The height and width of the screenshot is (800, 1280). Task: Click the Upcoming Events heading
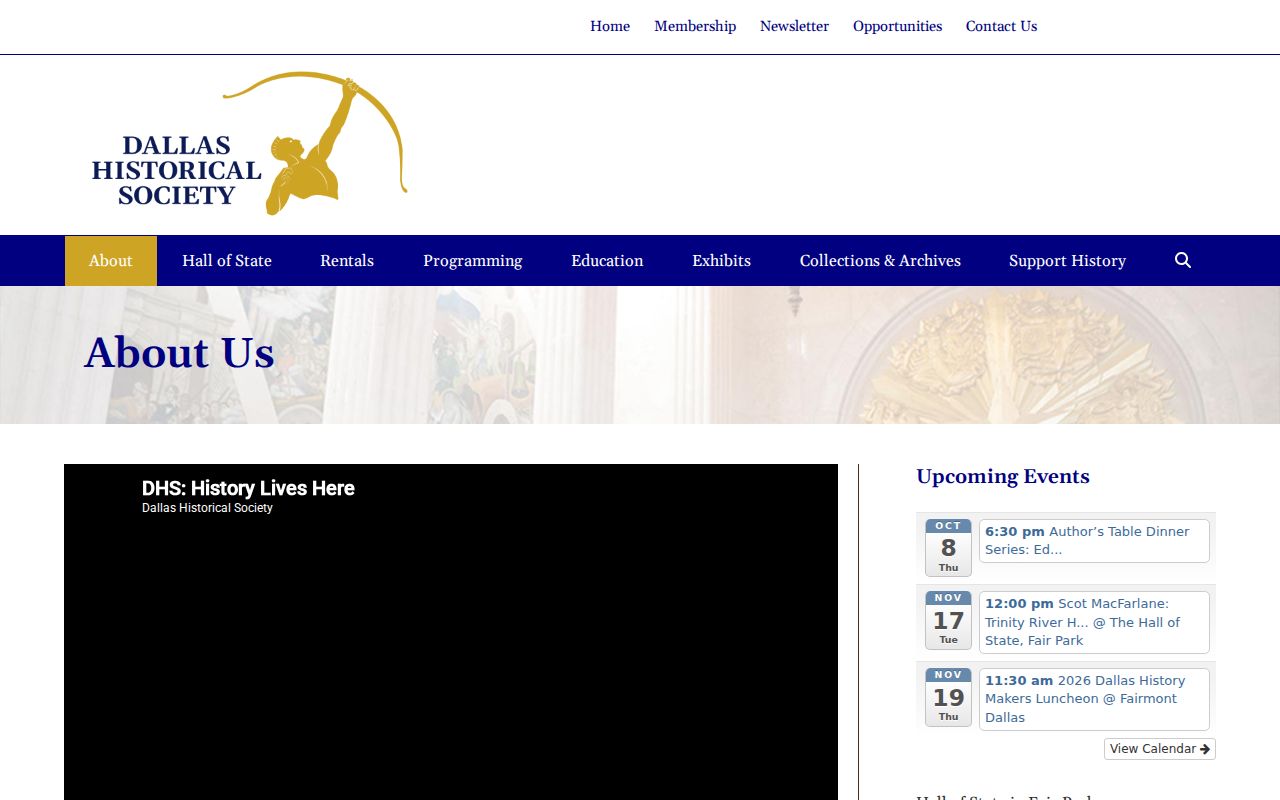[1003, 476]
